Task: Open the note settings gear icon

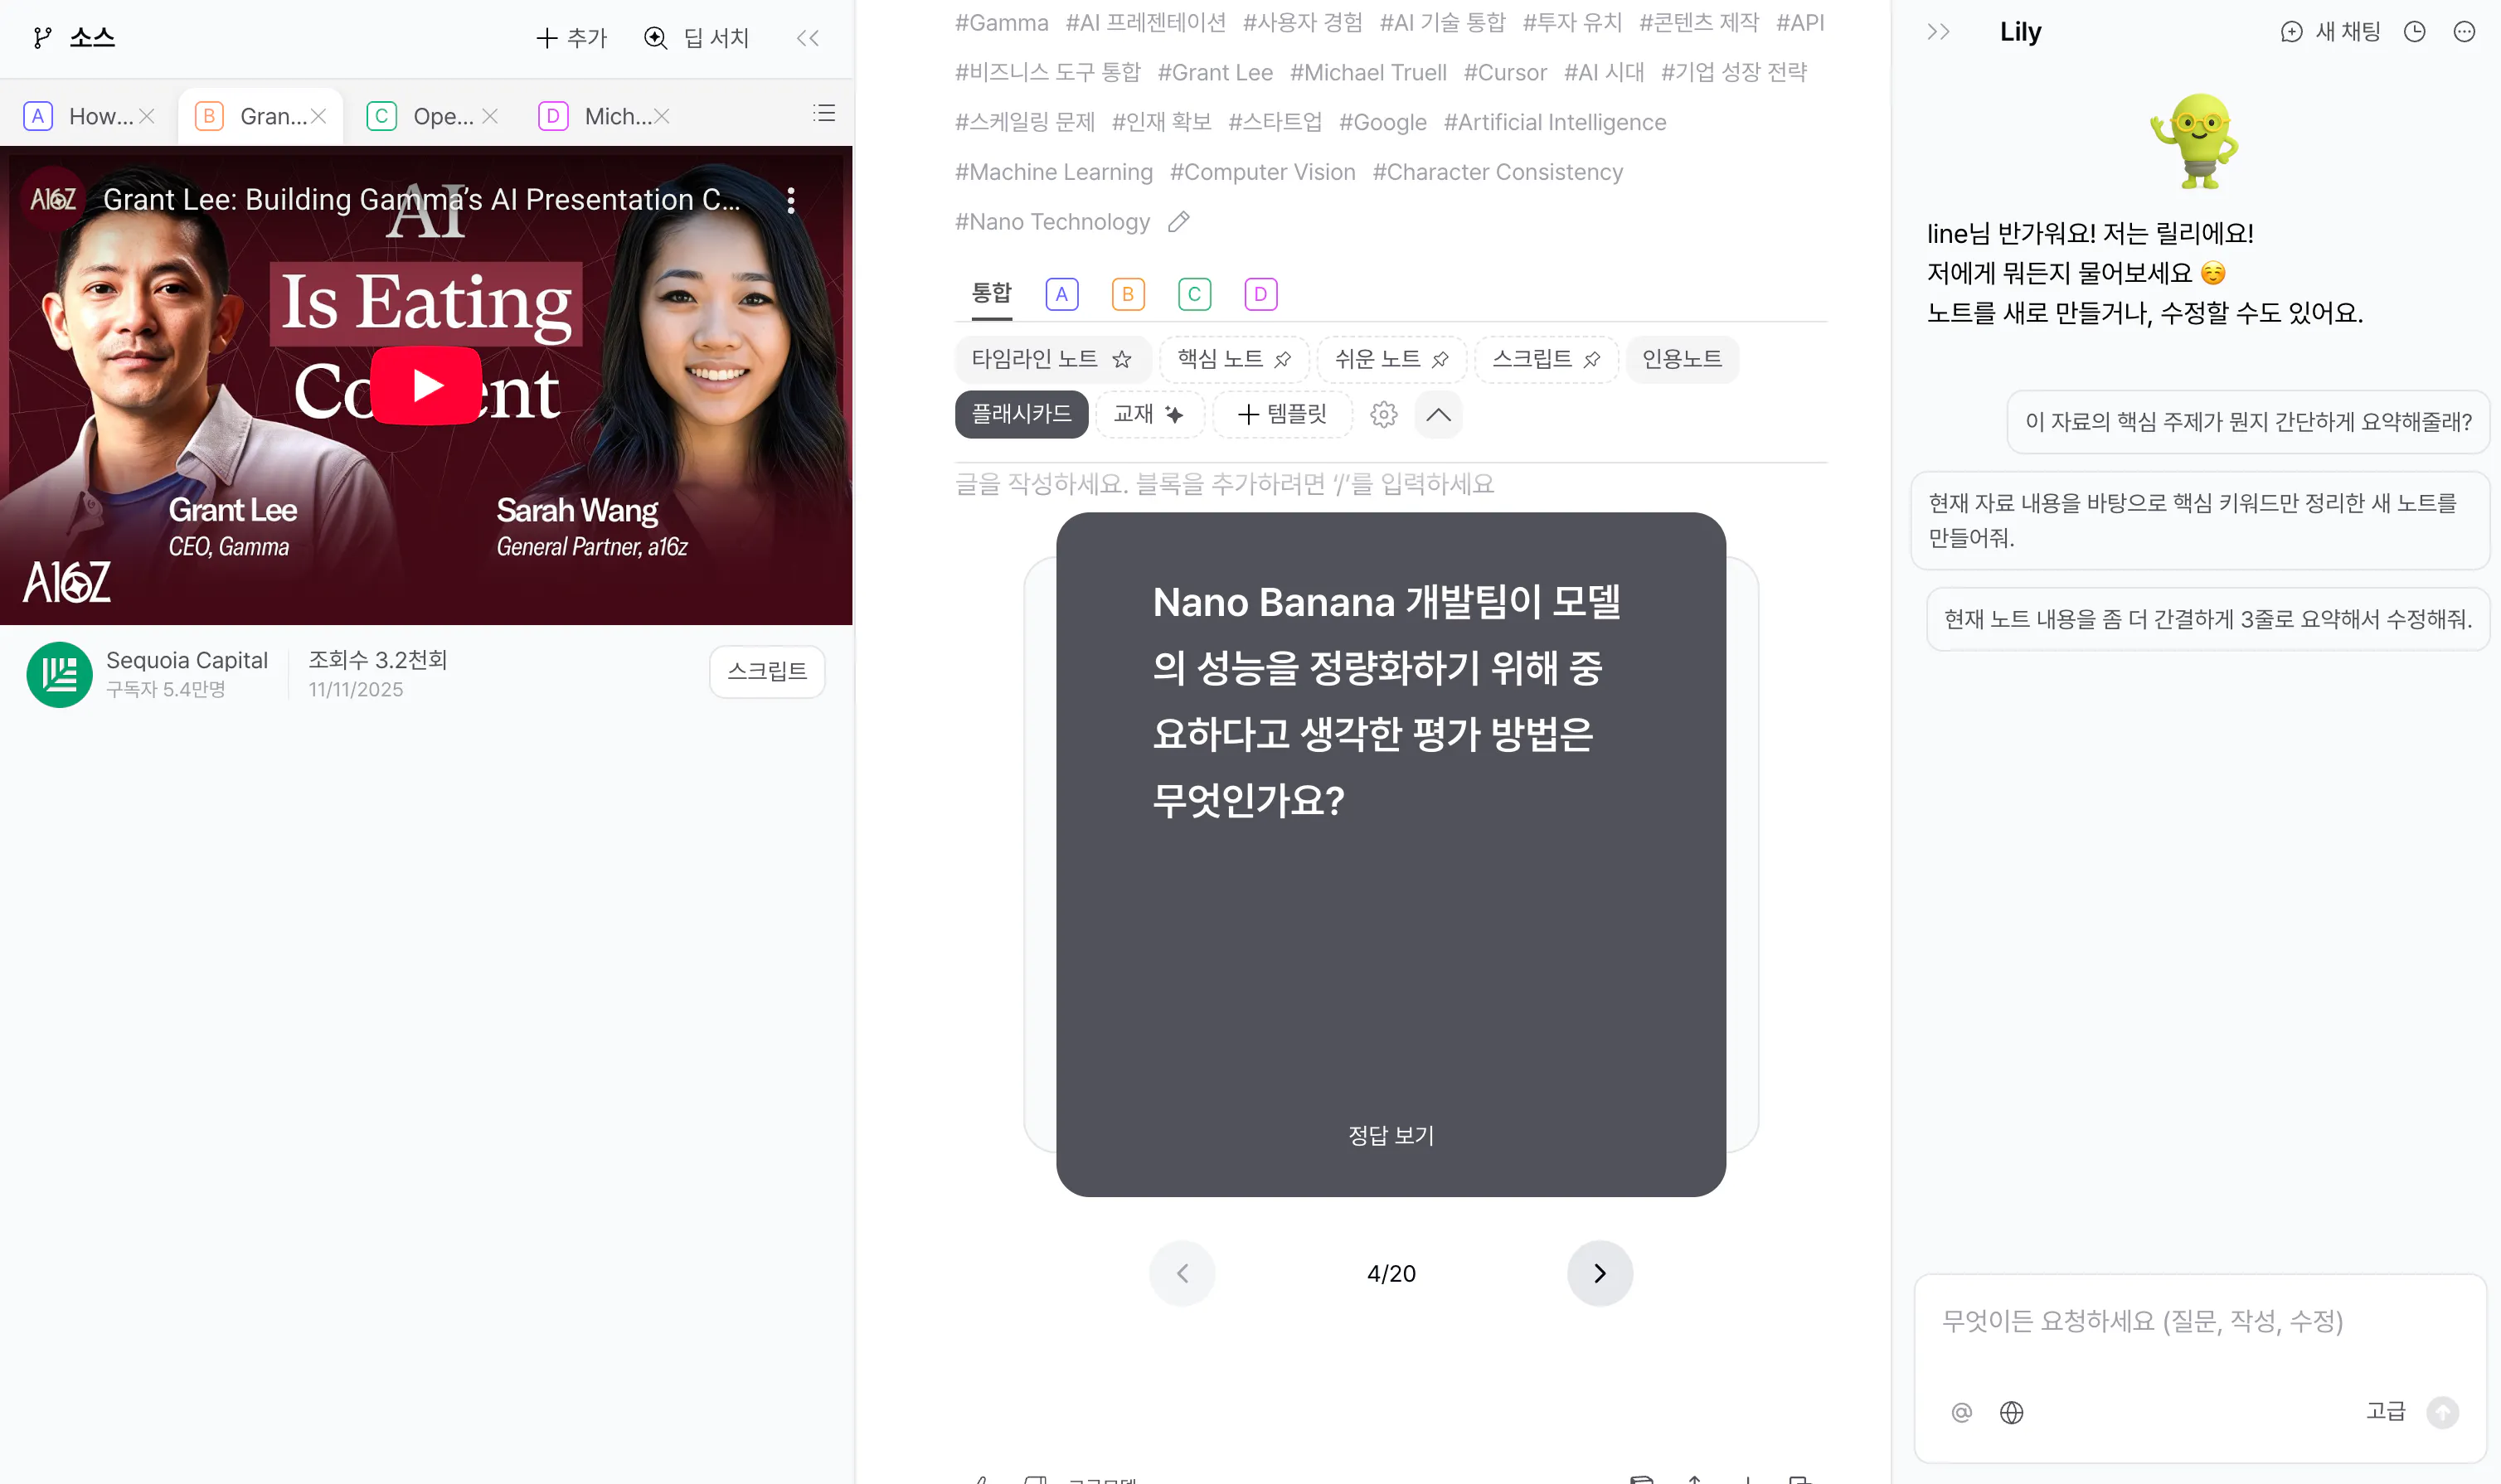Action: click(1384, 414)
